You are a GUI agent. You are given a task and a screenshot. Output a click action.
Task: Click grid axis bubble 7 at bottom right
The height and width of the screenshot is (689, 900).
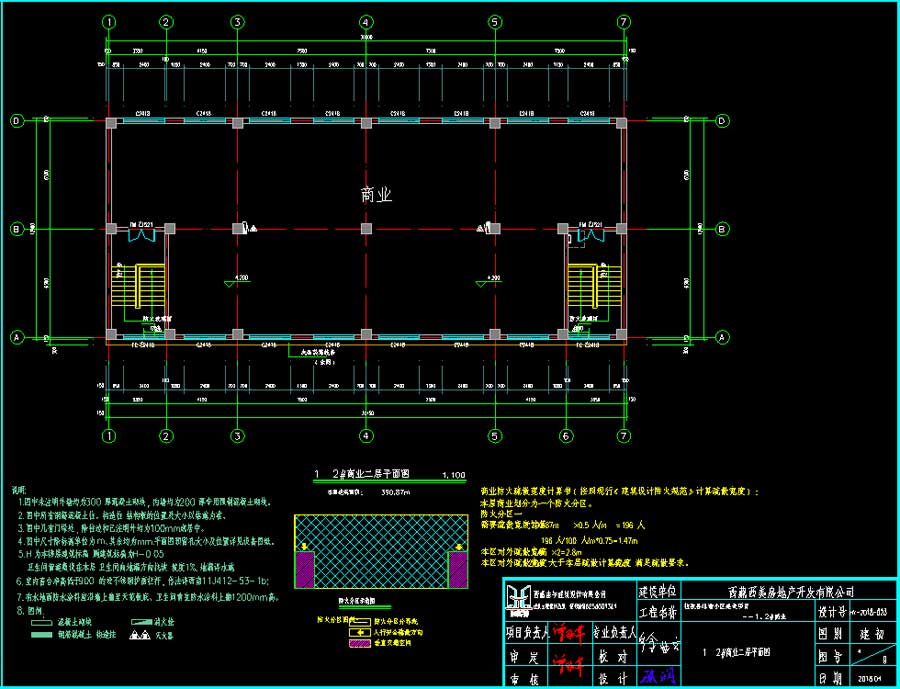(x=623, y=436)
